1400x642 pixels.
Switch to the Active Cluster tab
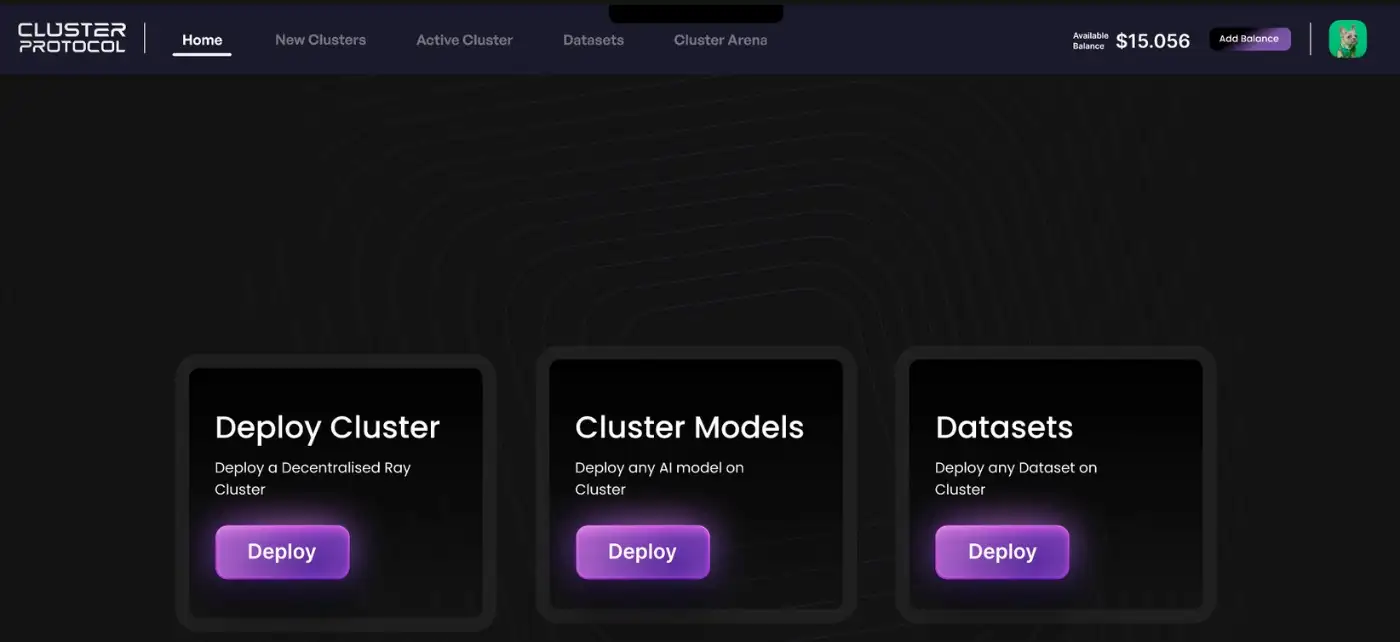[x=464, y=40]
